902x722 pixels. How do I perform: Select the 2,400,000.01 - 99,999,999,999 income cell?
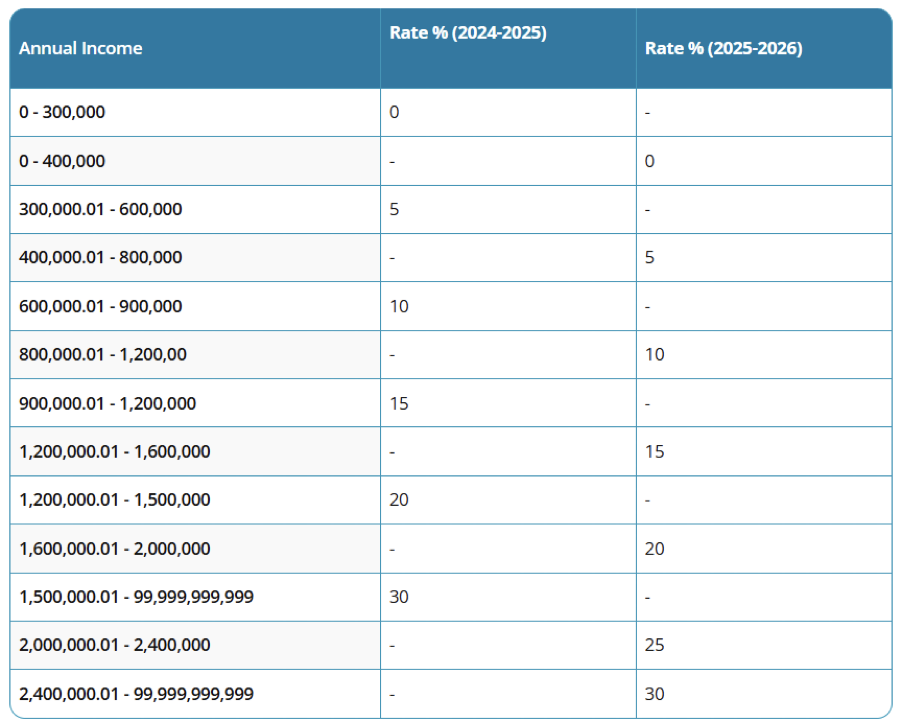(x=136, y=693)
